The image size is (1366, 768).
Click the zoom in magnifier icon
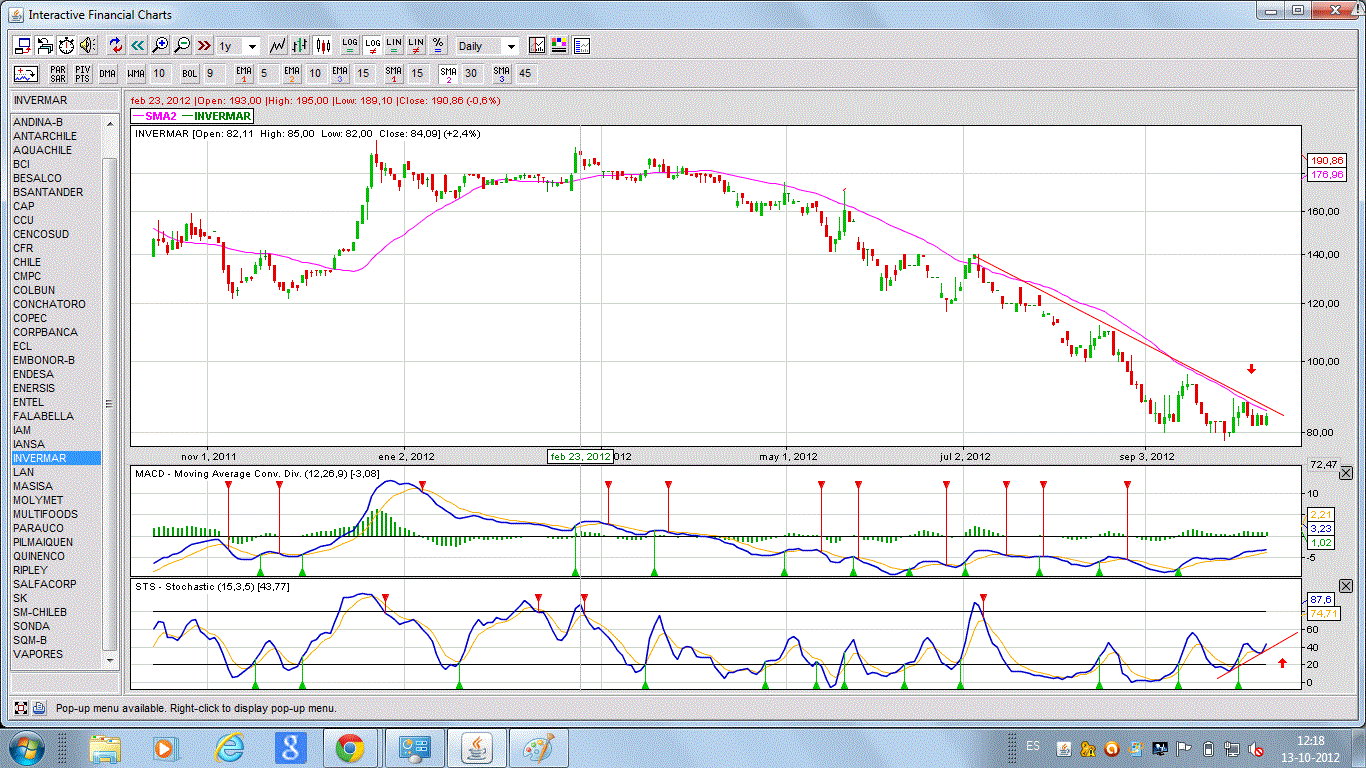point(160,46)
